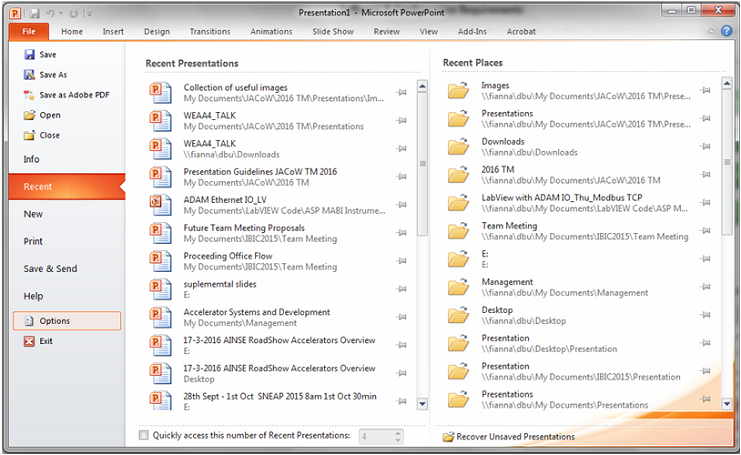Click the Recent Presentations scrollbar thumb
Viewport: 741px width, 455px height.
pos(422,163)
